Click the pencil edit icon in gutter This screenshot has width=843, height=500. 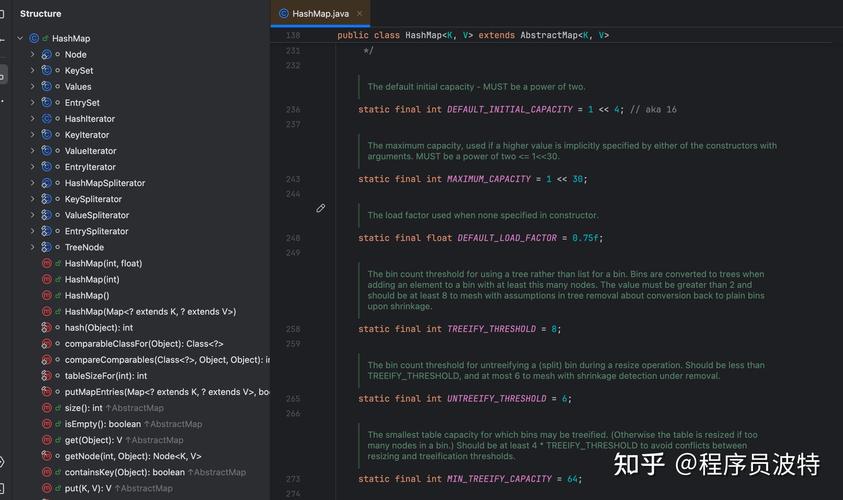pyautogui.click(x=320, y=208)
